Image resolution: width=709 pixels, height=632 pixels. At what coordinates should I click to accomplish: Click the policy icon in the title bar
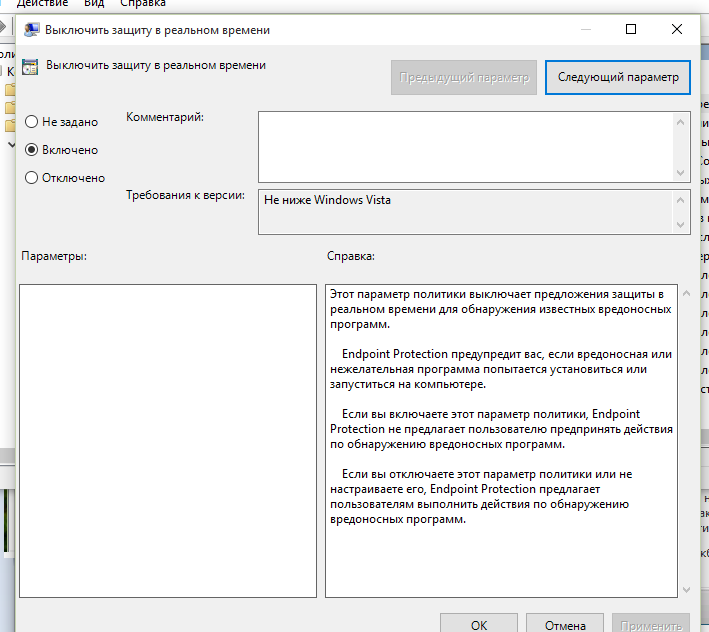[30, 30]
